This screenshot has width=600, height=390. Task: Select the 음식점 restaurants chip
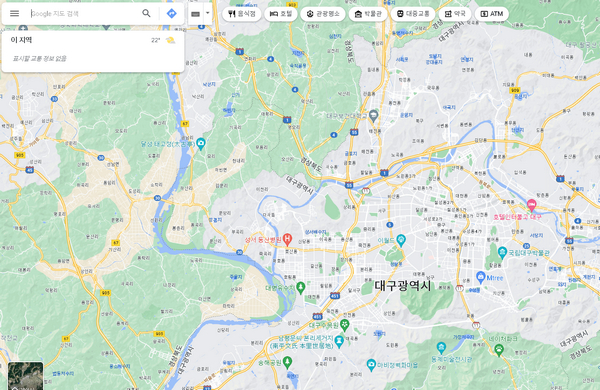tap(241, 14)
